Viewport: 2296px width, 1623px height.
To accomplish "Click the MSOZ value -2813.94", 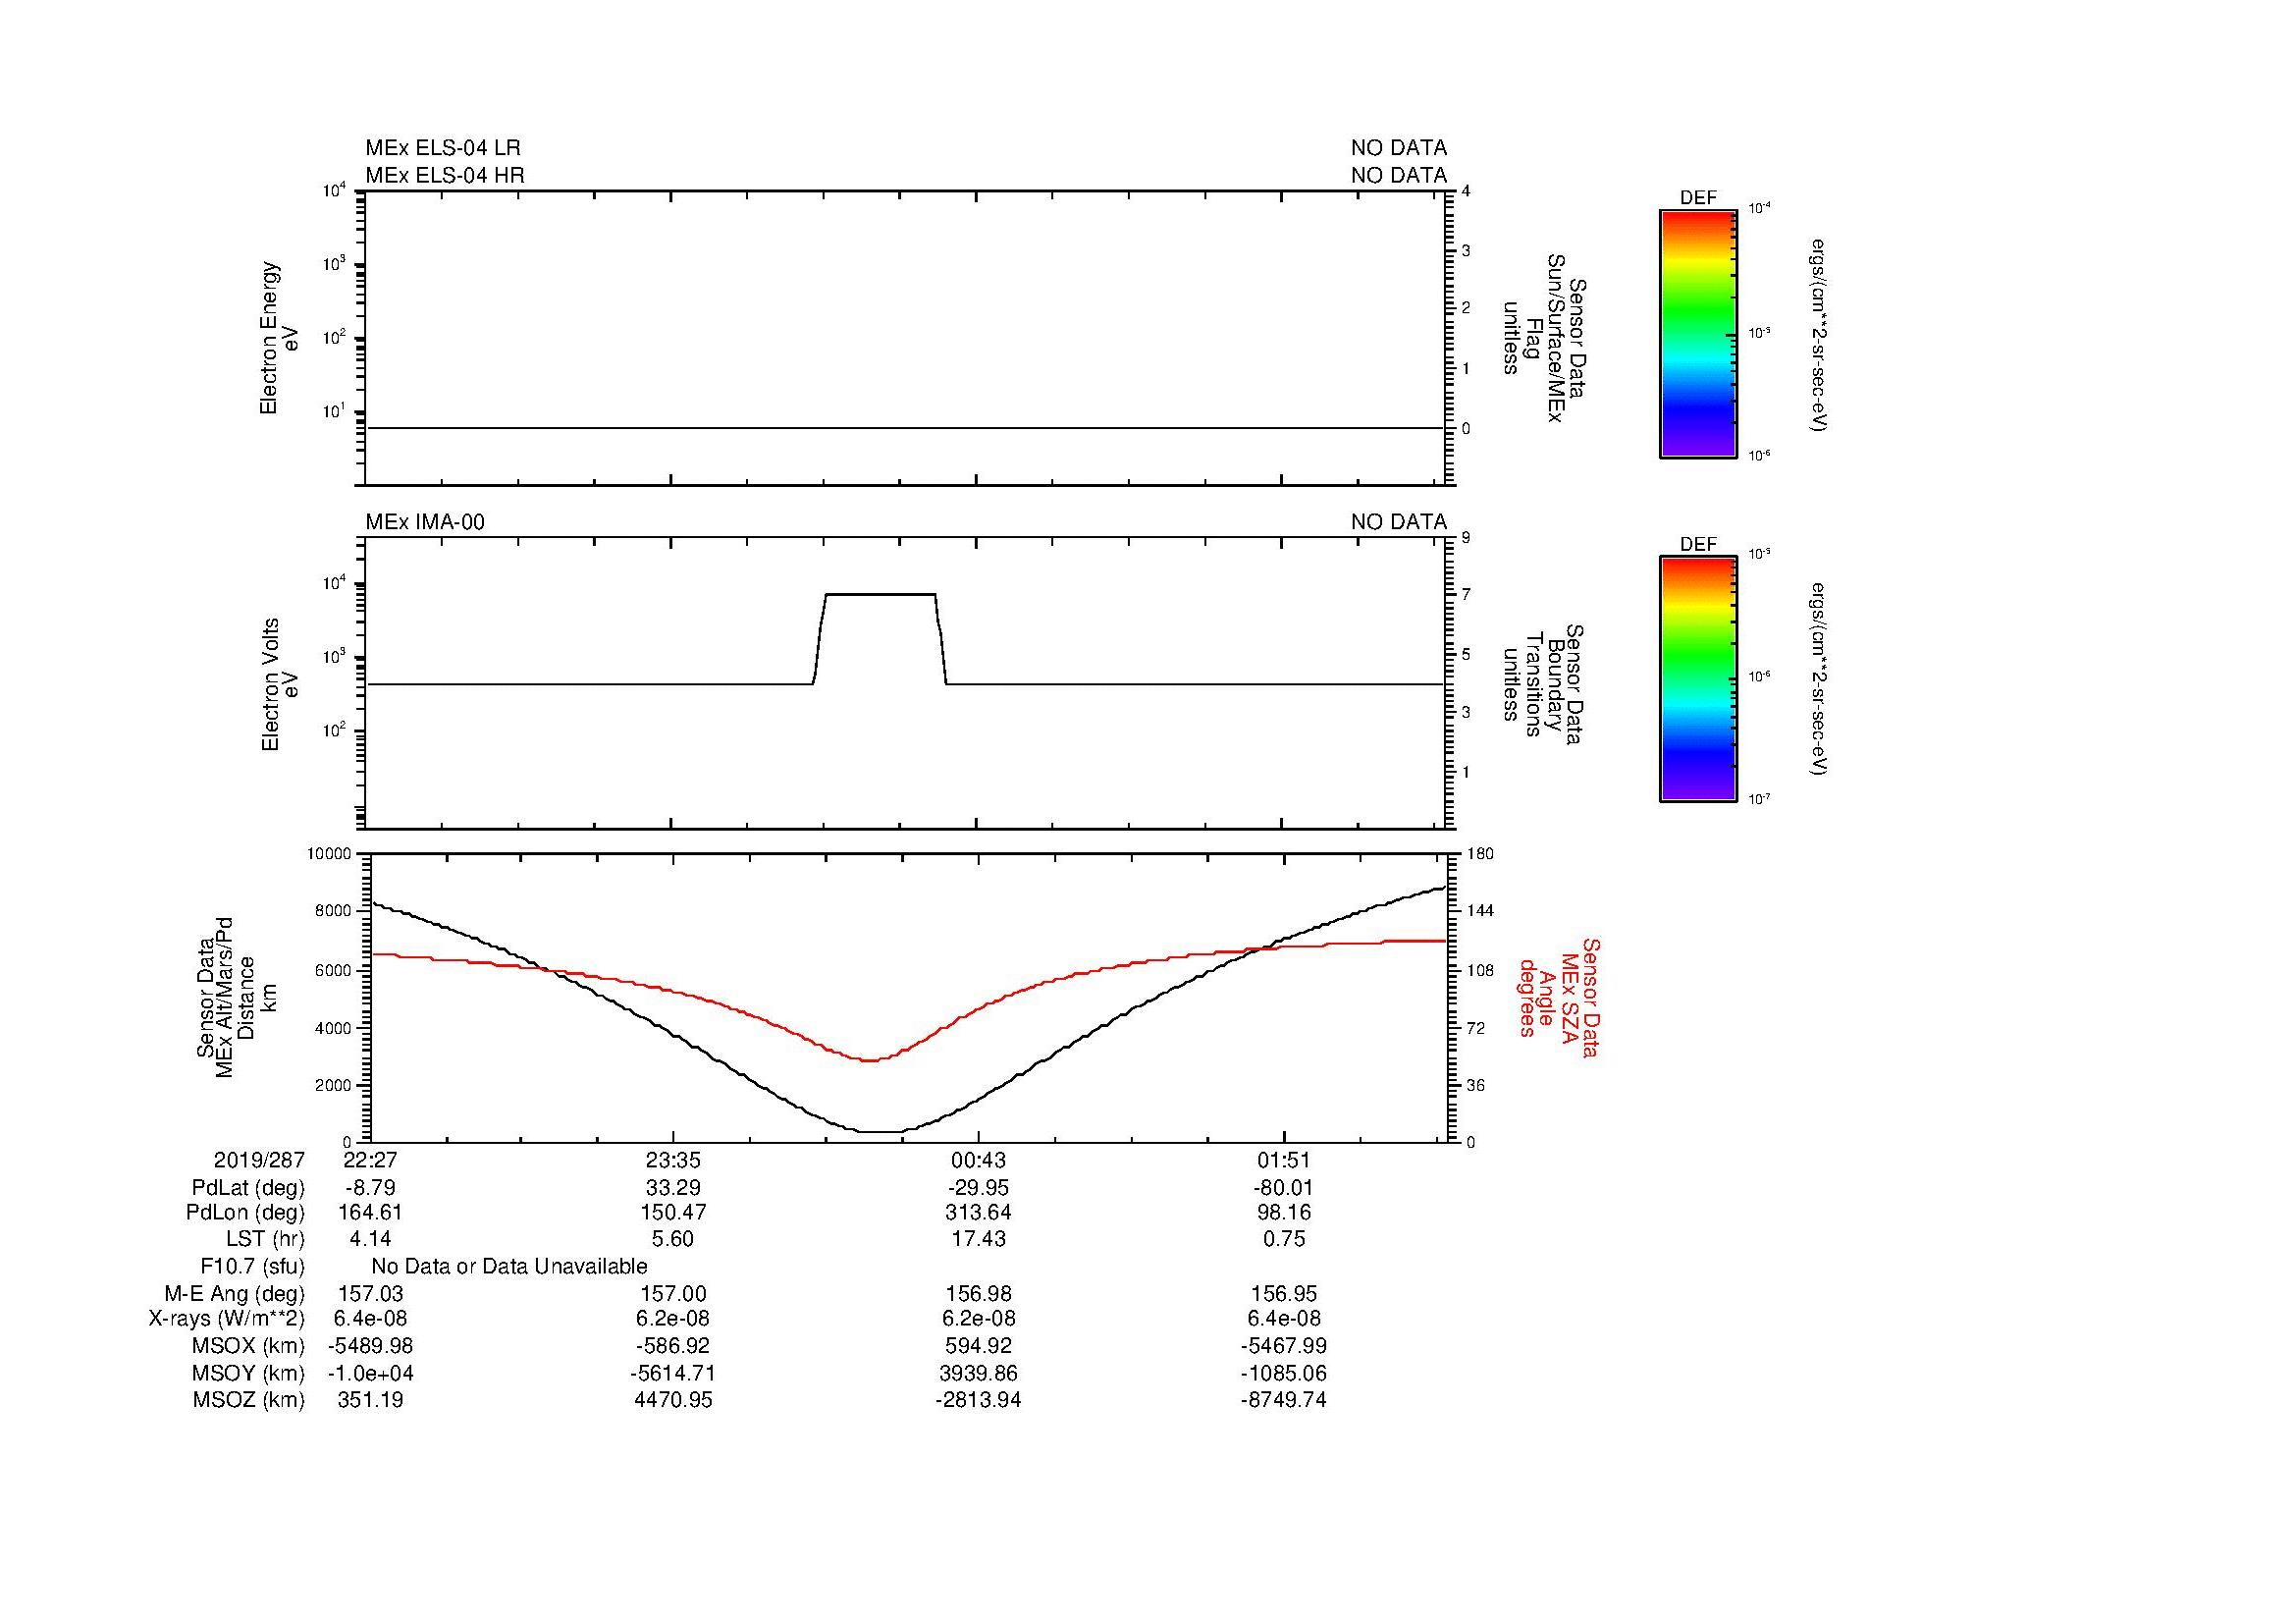I will coord(978,1400).
